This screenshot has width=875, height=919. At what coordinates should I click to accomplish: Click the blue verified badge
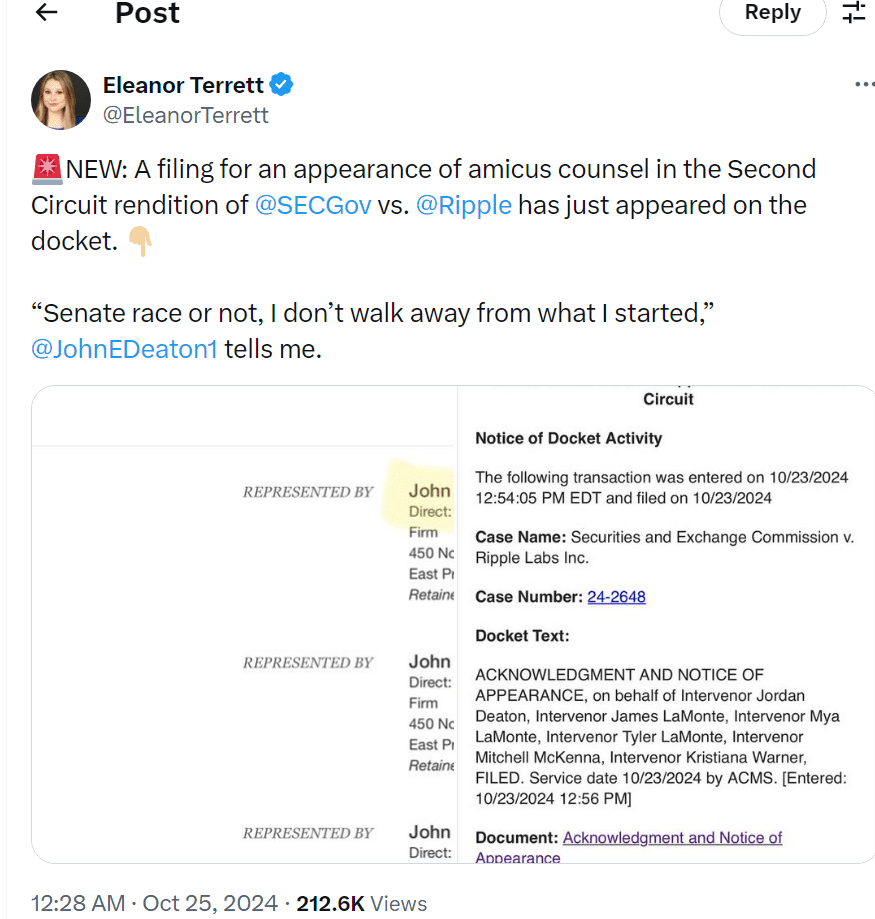(x=281, y=85)
